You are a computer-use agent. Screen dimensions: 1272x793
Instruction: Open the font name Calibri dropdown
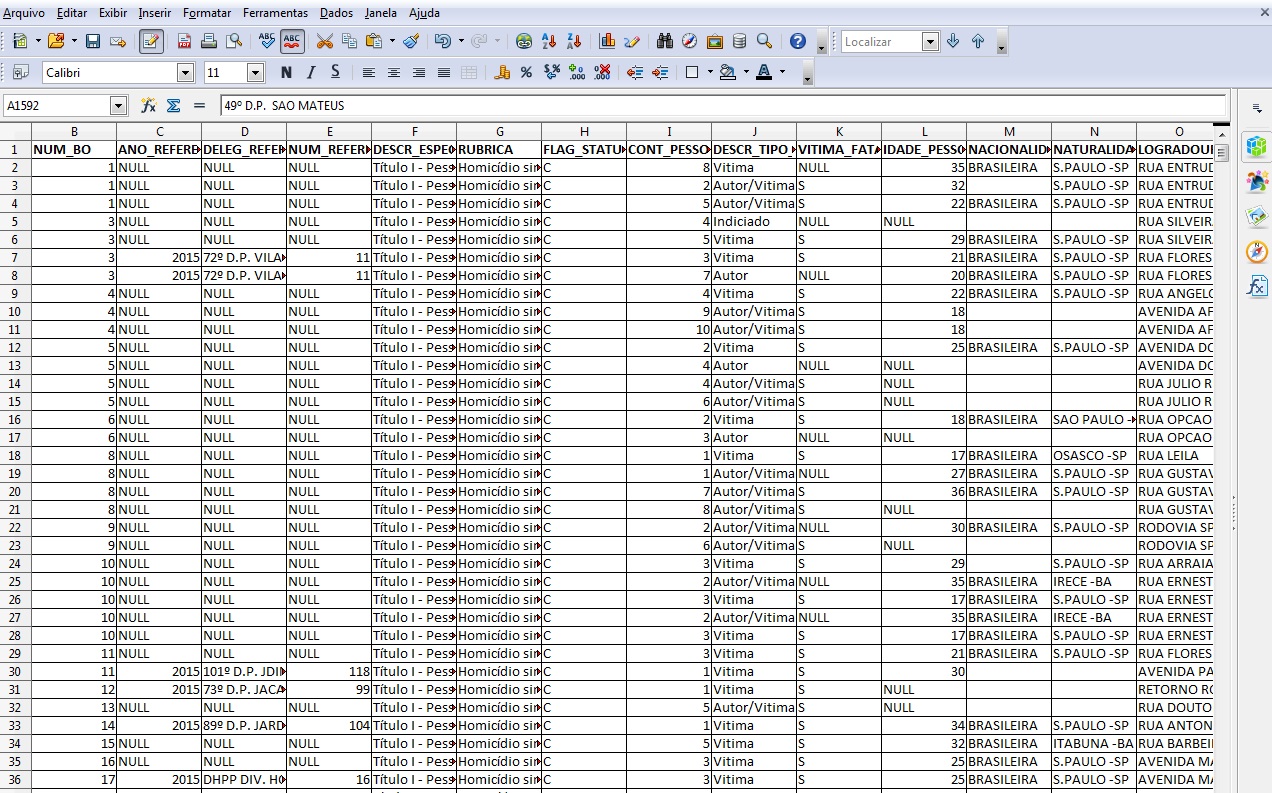tap(185, 72)
